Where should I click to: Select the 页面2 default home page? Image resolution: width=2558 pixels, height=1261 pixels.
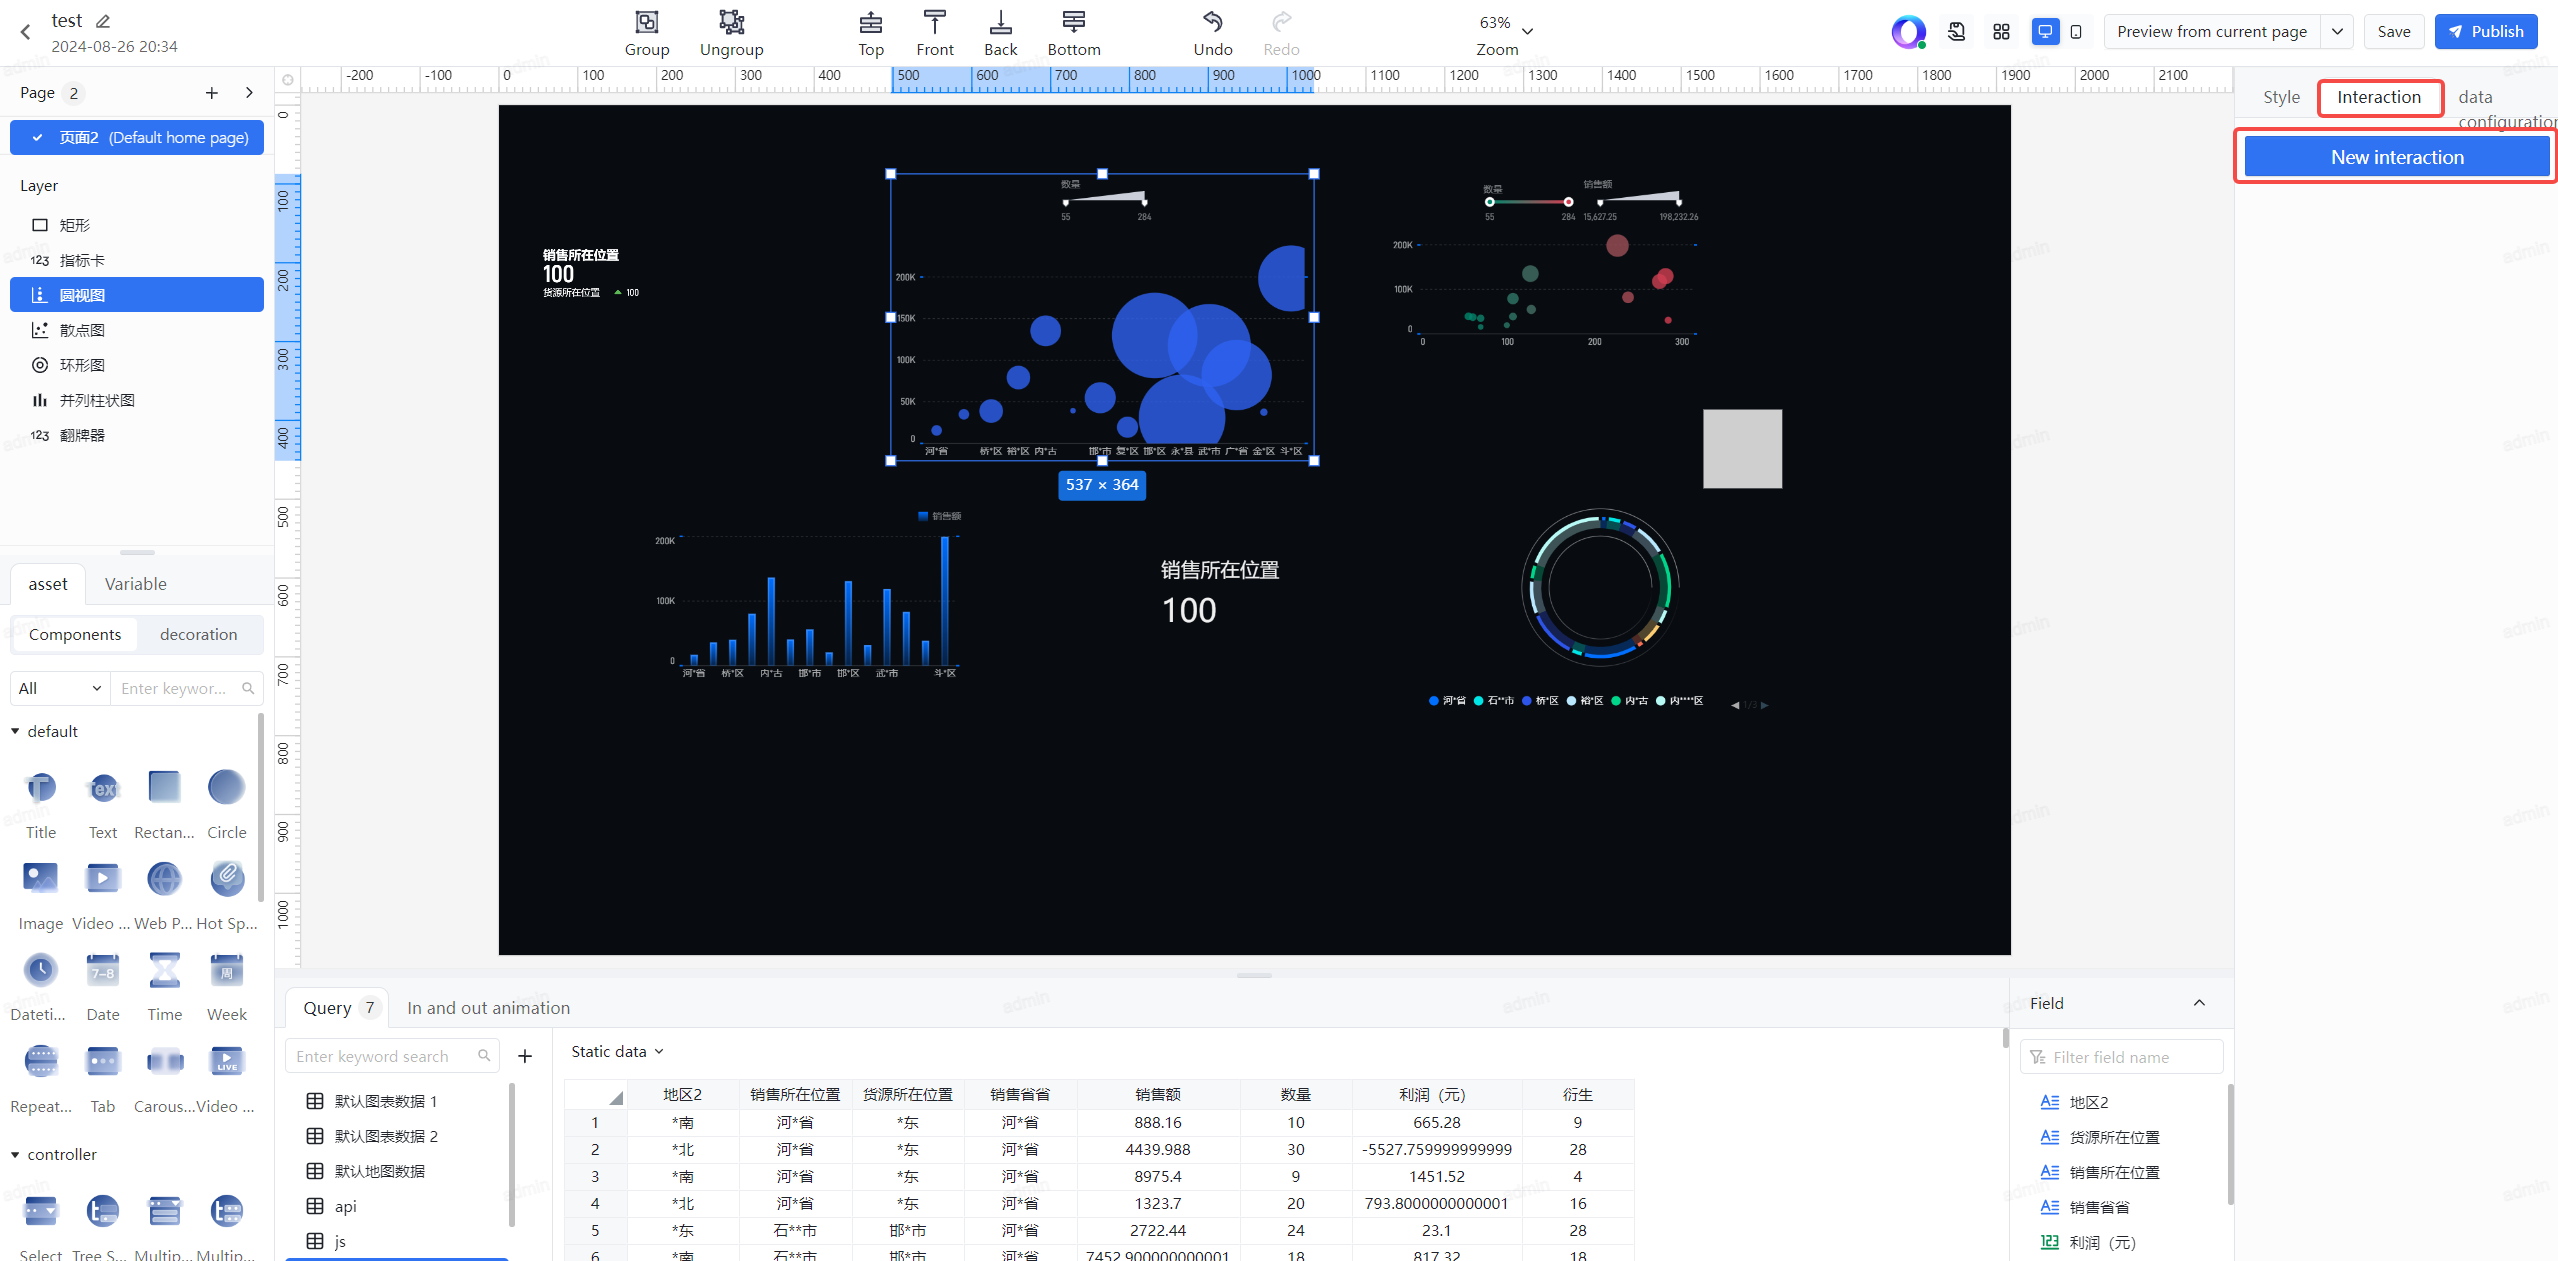[x=137, y=138]
